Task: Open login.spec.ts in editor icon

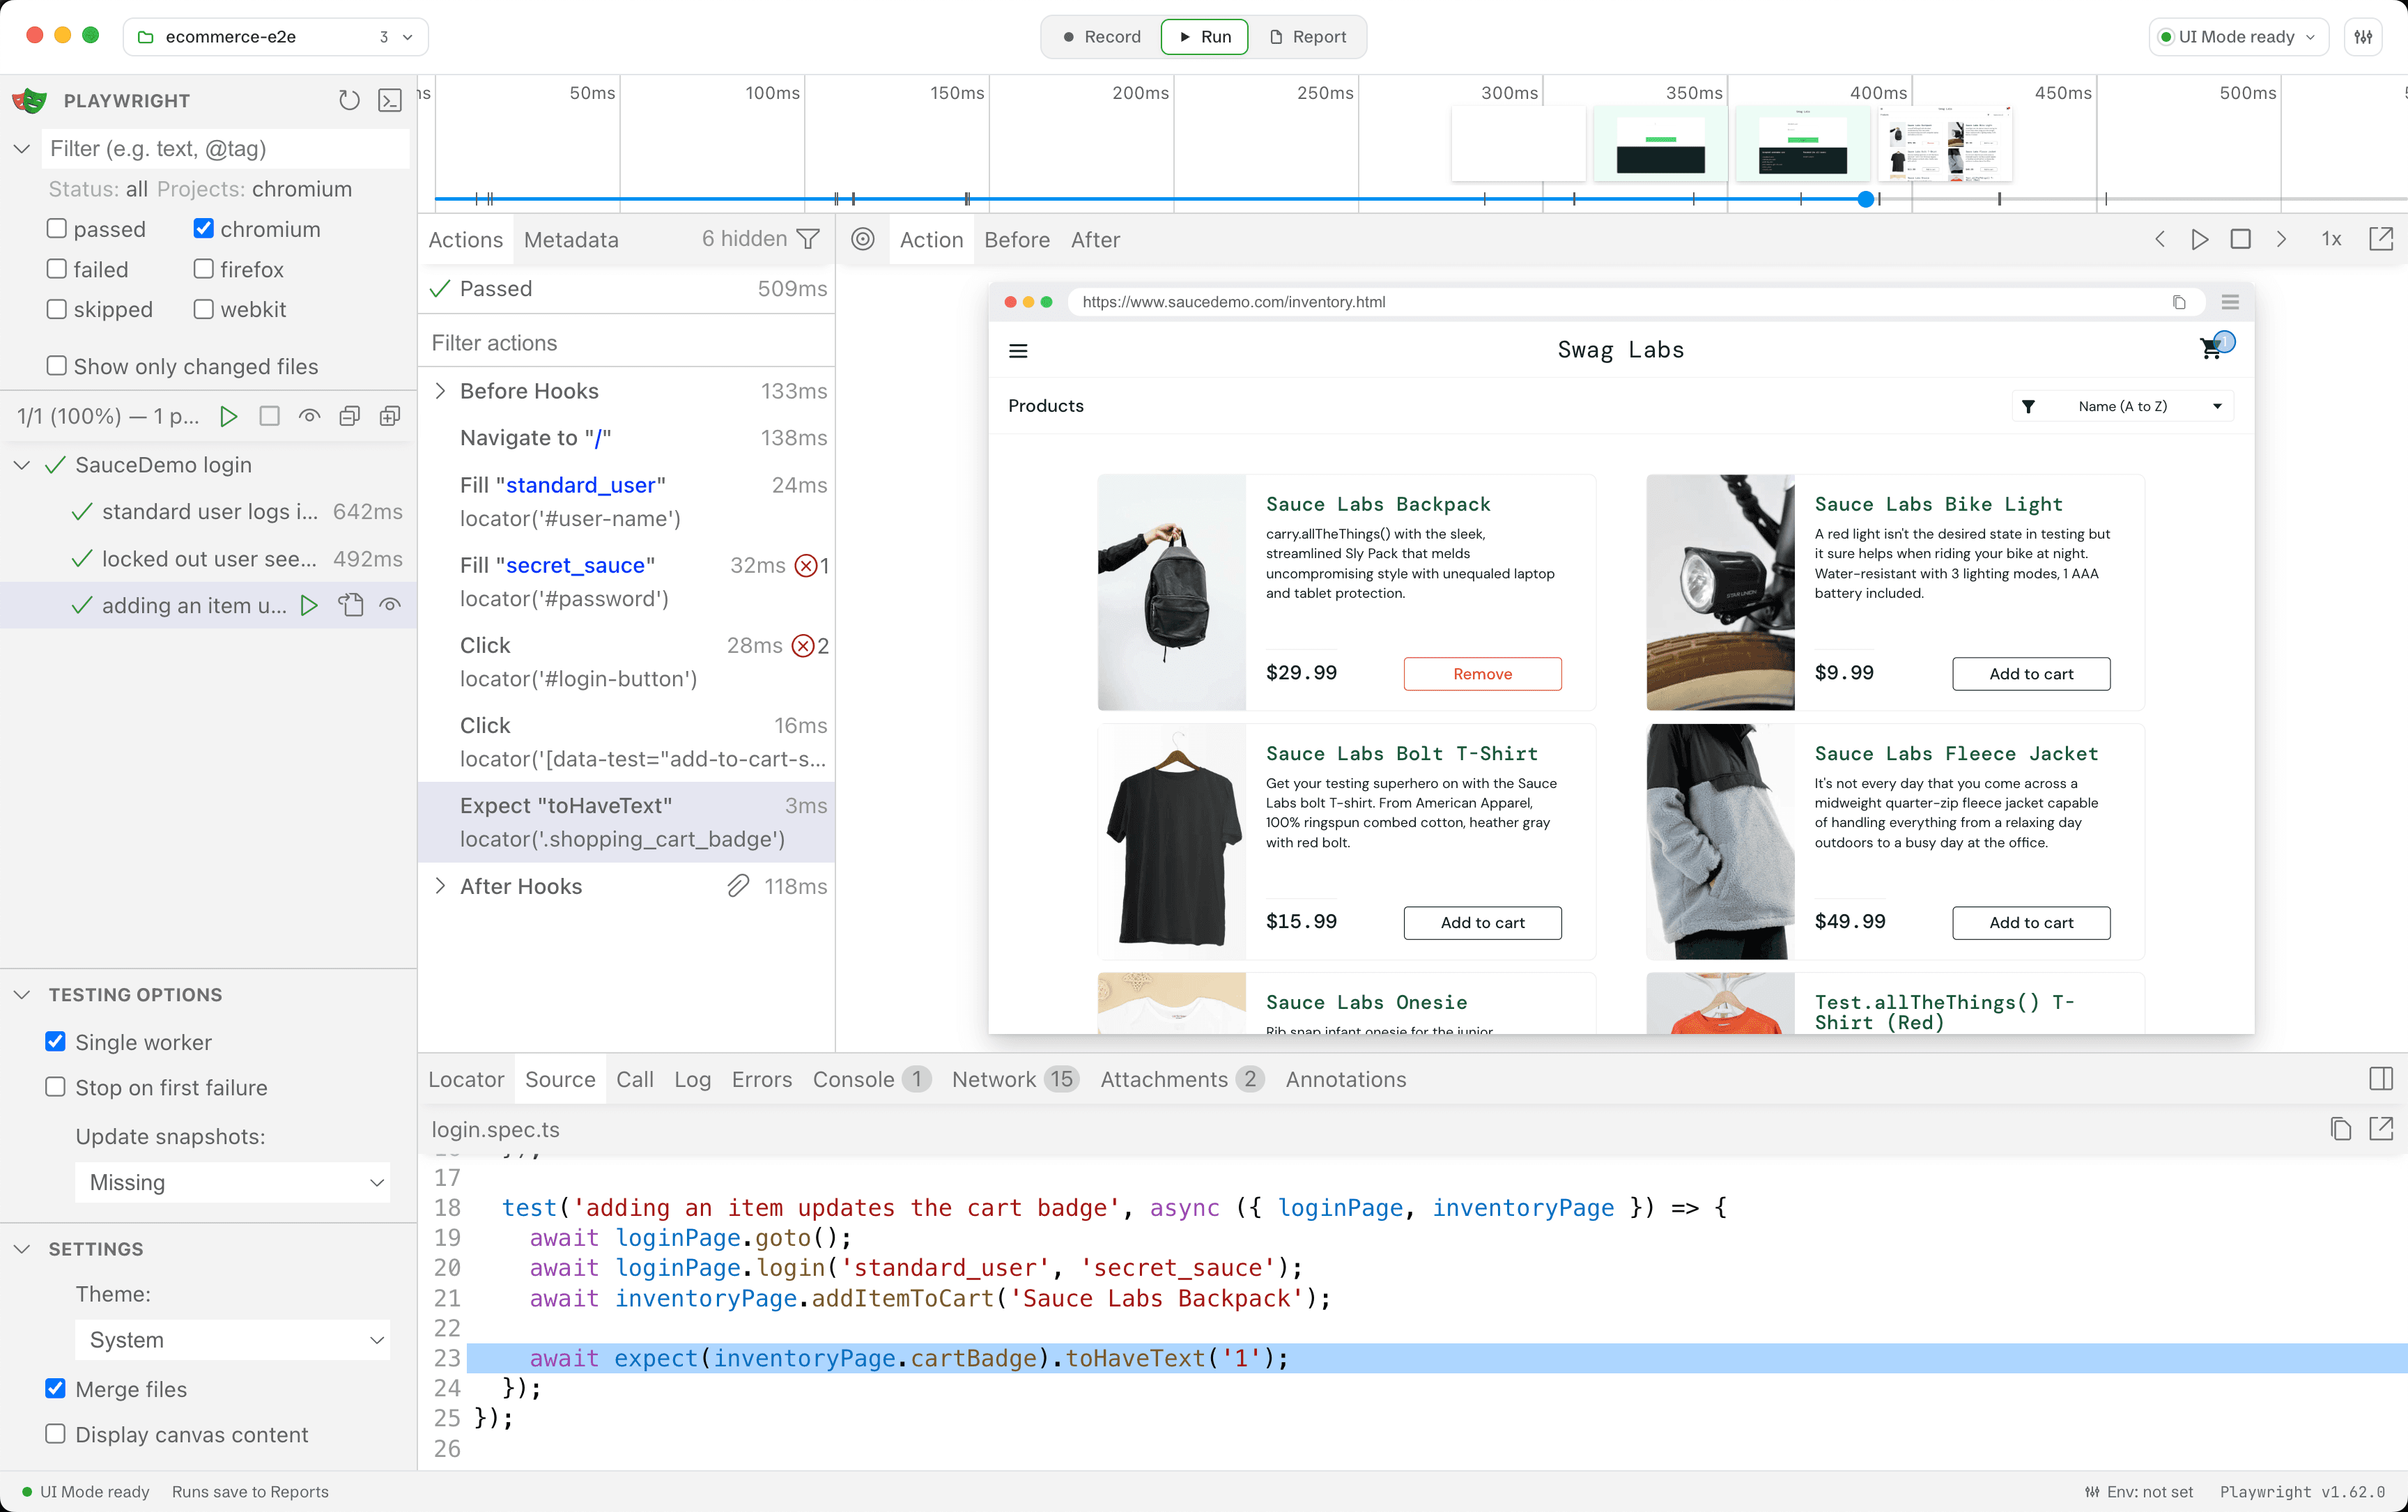Action: coord(2381,1129)
